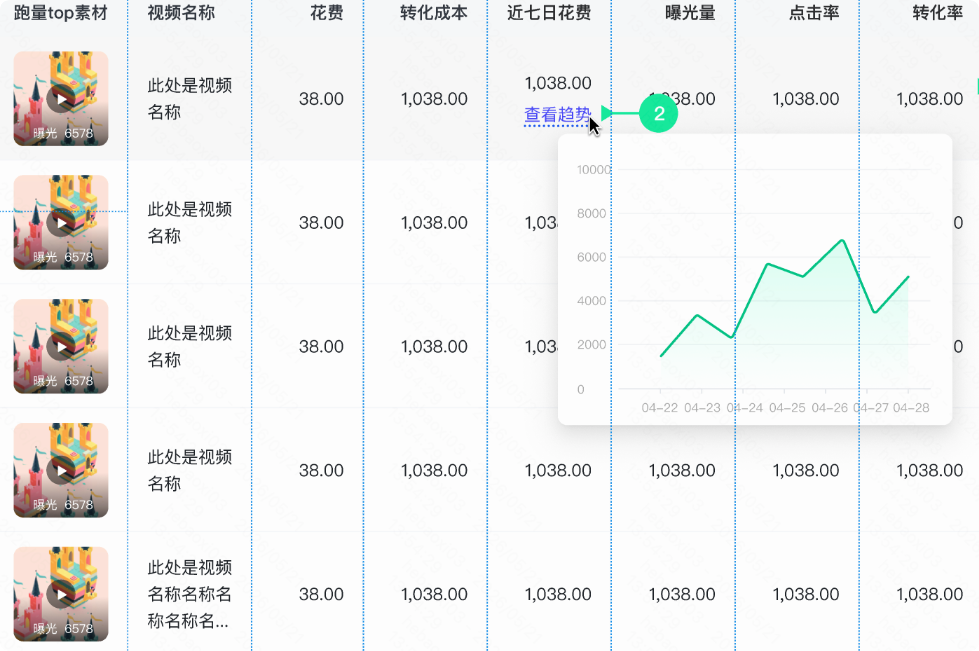Screen dimensions: 979x651
Task: Click the 点击率 value in the truncated-name row
Action: pyautogui.click(x=805, y=594)
